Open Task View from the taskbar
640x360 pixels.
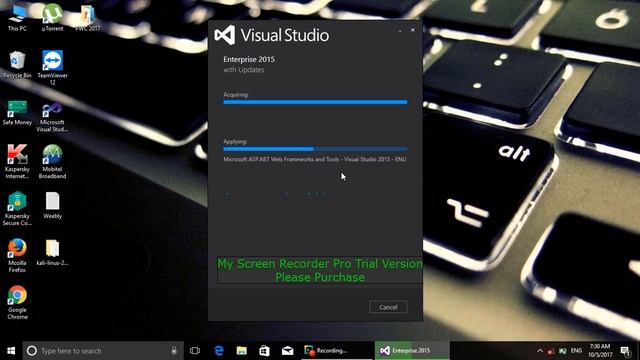point(195,351)
